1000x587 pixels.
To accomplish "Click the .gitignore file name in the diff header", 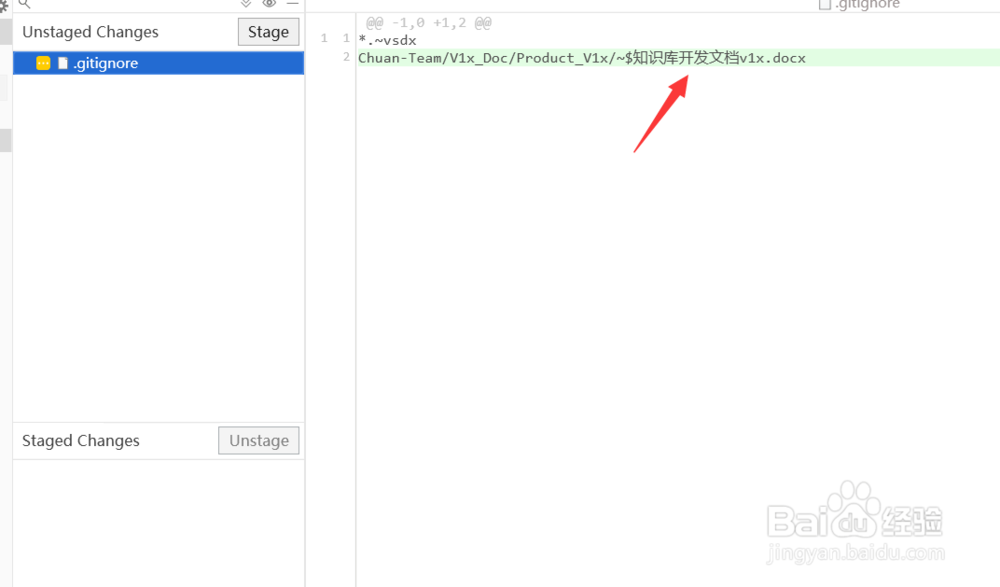I will pos(867,4).
